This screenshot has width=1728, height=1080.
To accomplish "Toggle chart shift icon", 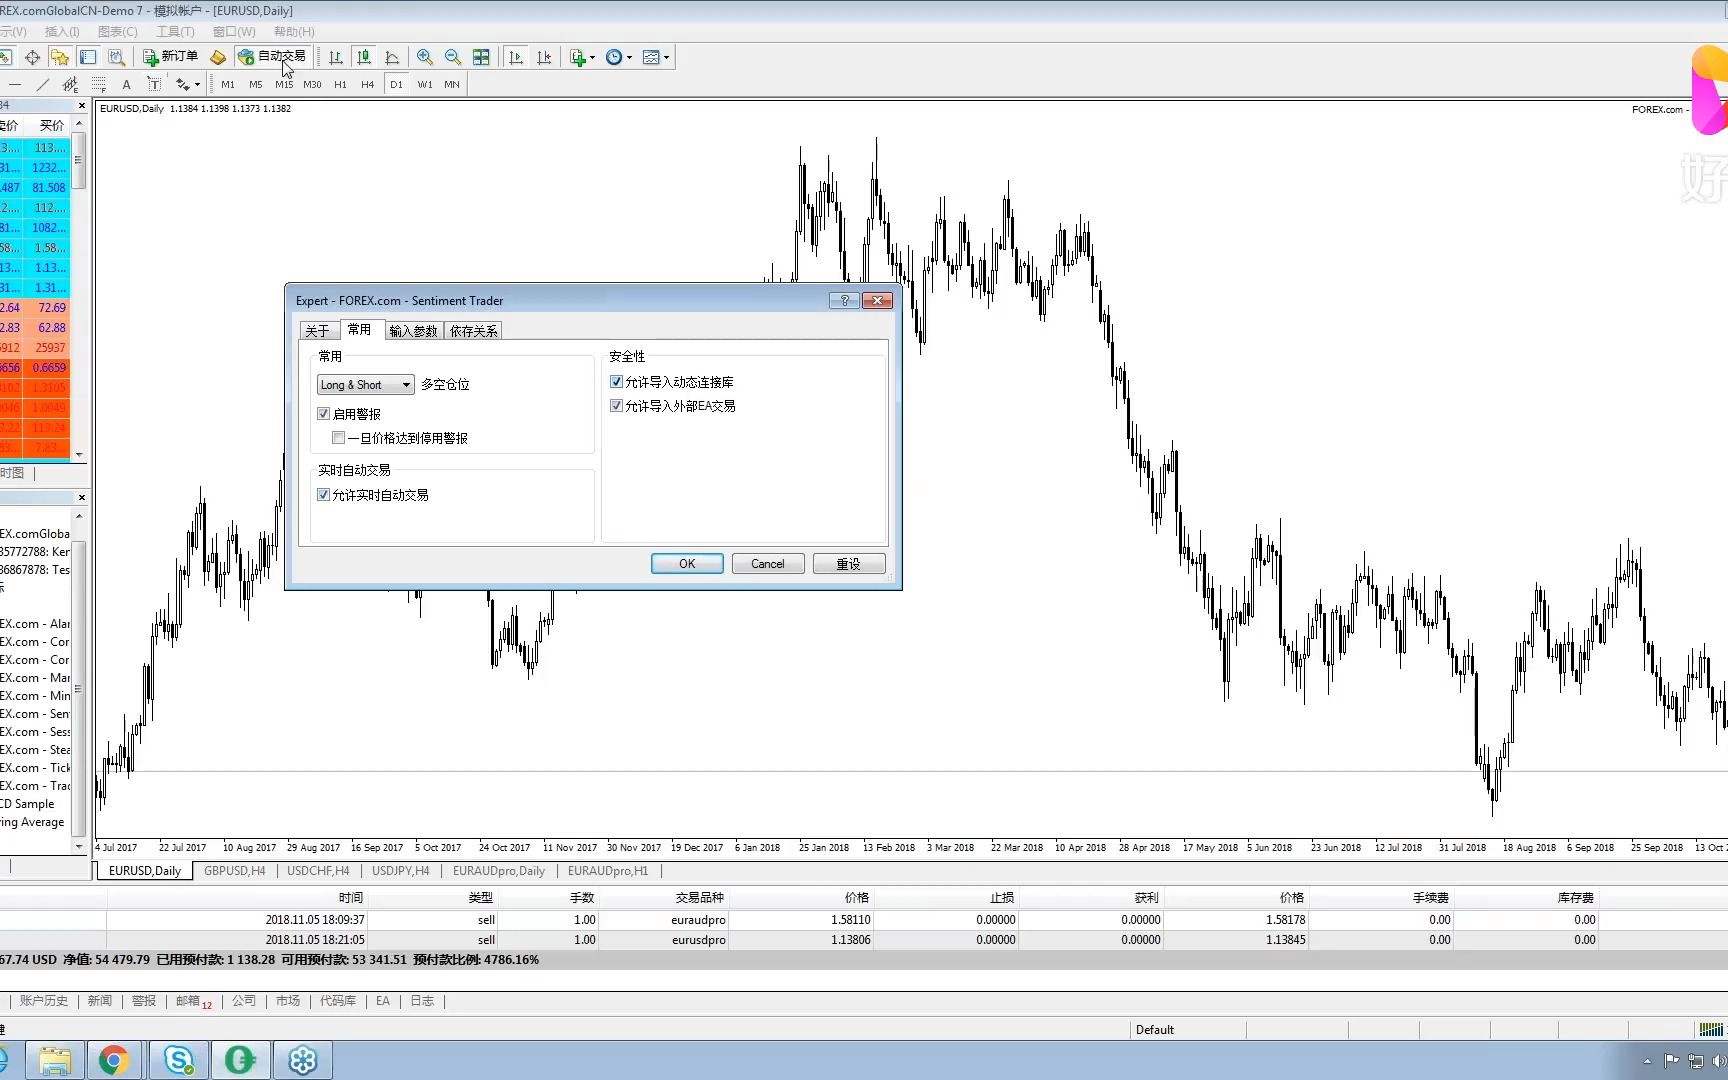I will [543, 57].
